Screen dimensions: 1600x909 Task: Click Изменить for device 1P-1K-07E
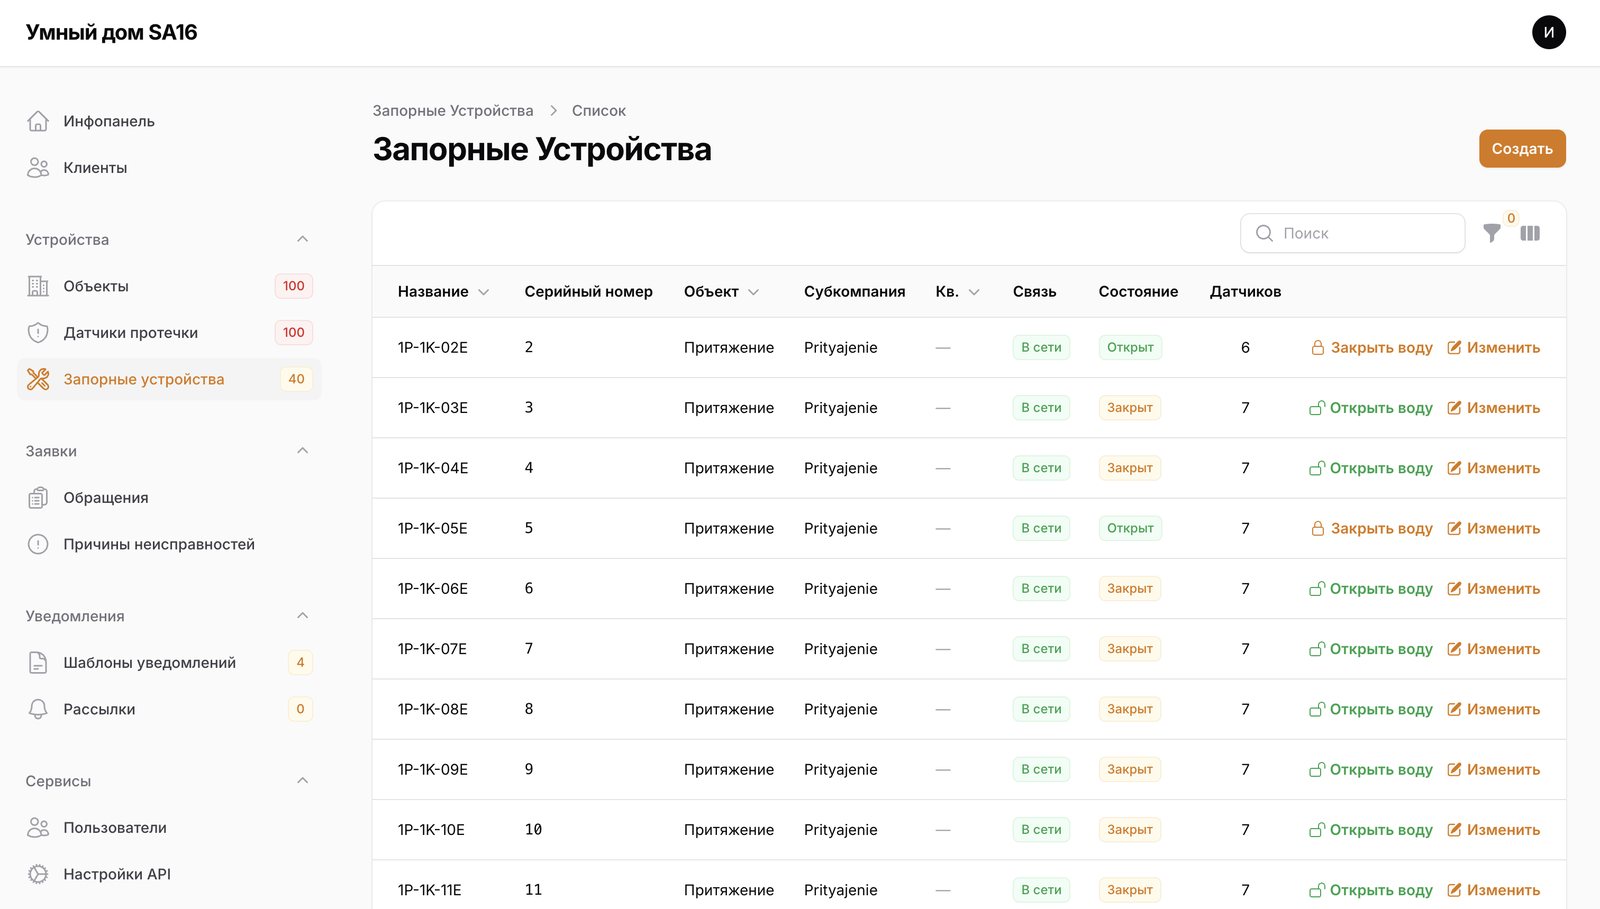click(x=1494, y=649)
